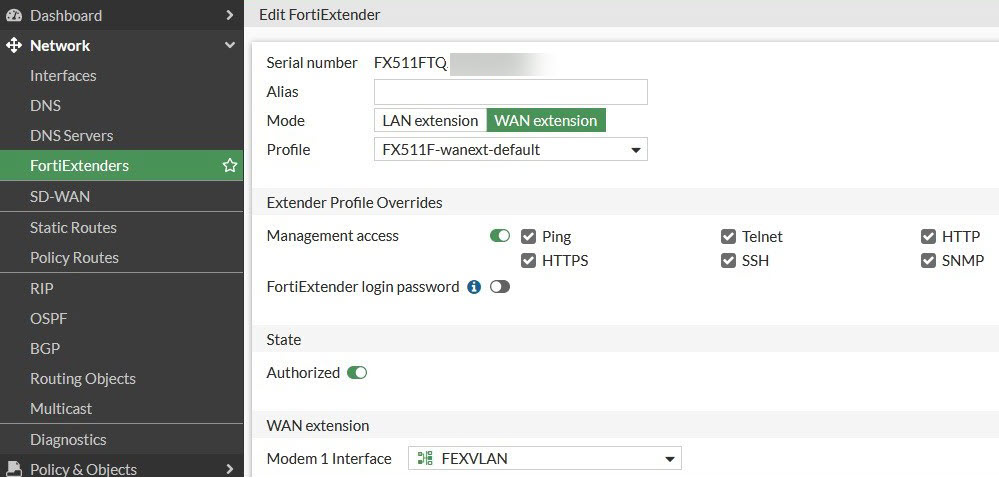Open the Modem 1 Interface dropdown
The height and width of the screenshot is (478, 999).
(545, 459)
